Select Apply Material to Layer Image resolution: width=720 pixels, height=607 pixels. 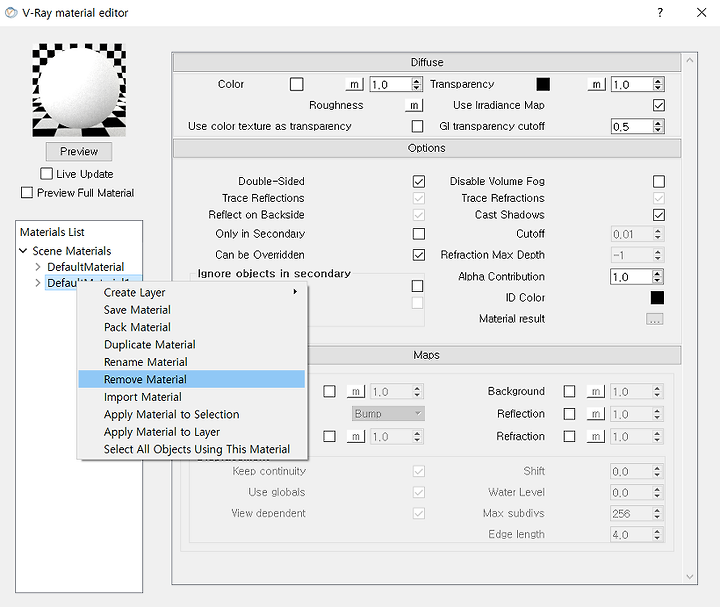coord(162,432)
